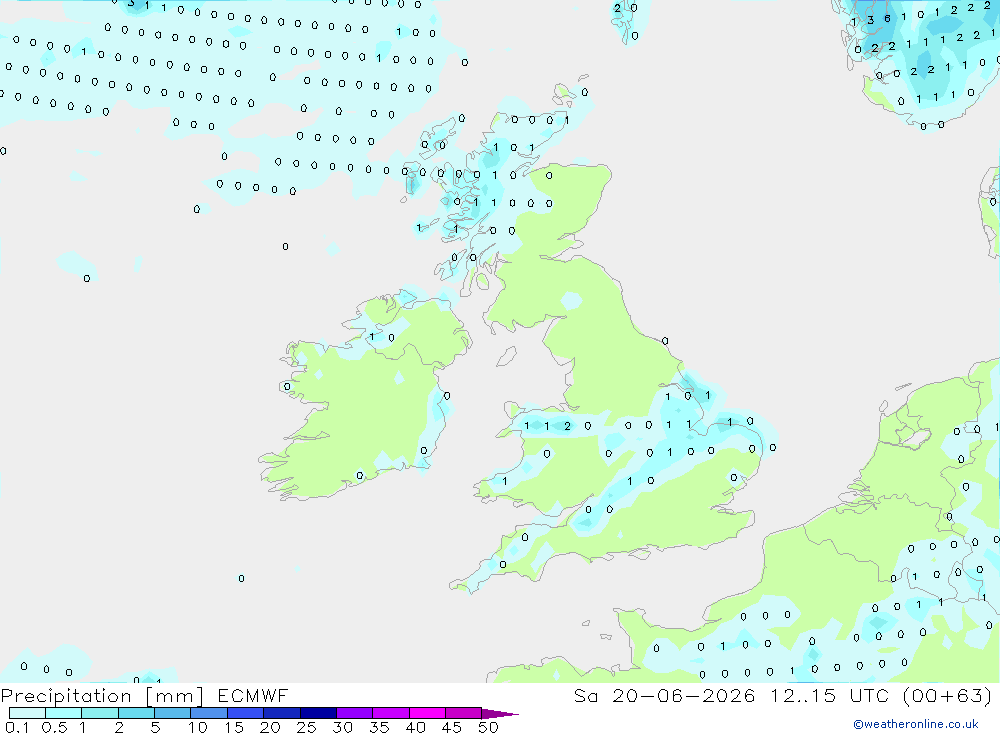Click the 6 mm value over Norway
This screenshot has height=733, width=1000.
(887, 19)
